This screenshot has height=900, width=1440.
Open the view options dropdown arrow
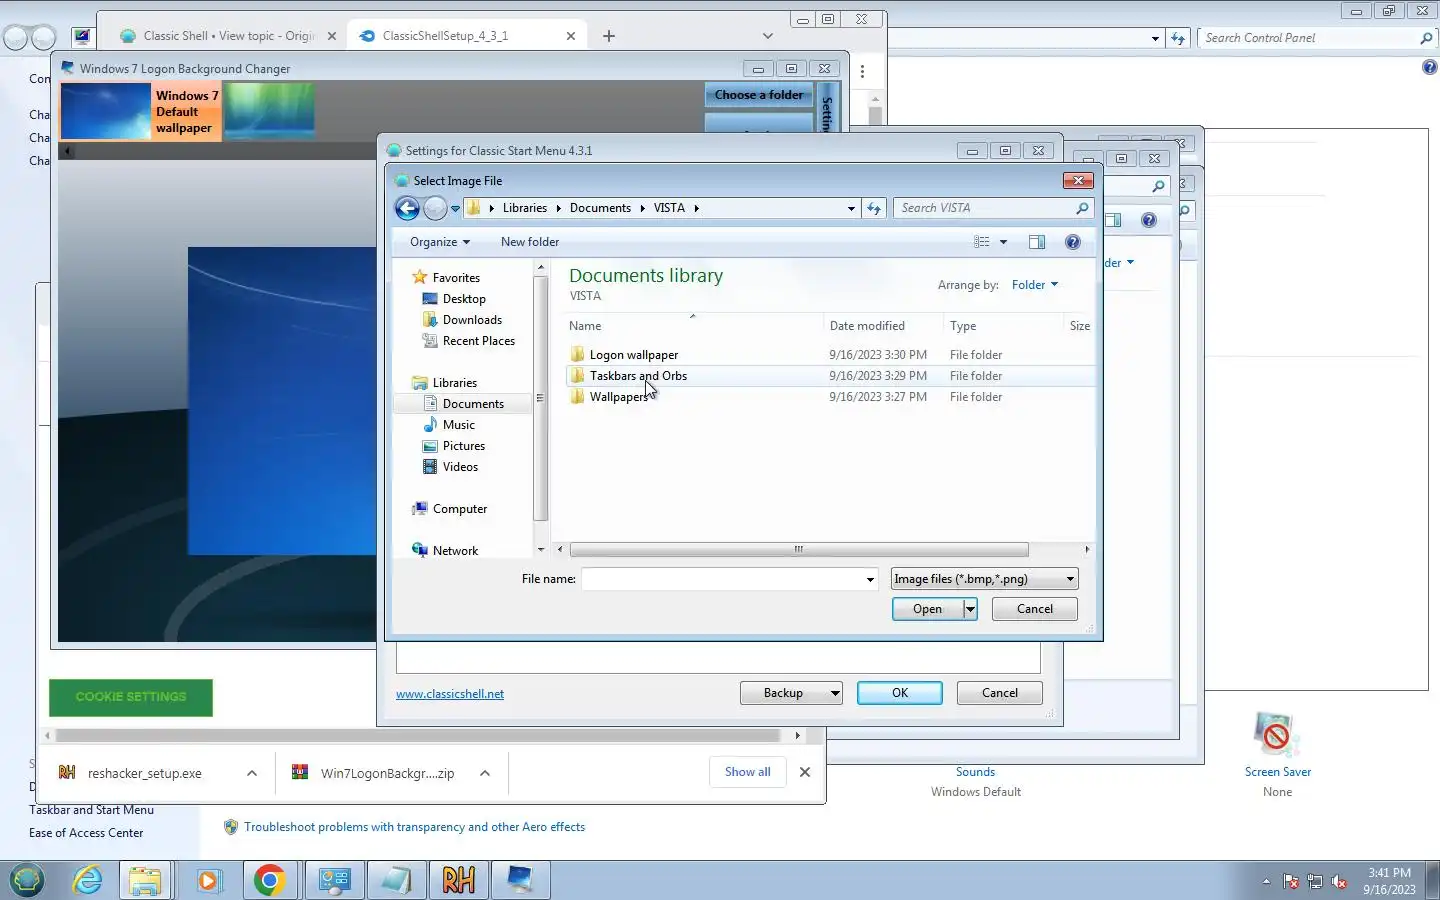(1003, 242)
